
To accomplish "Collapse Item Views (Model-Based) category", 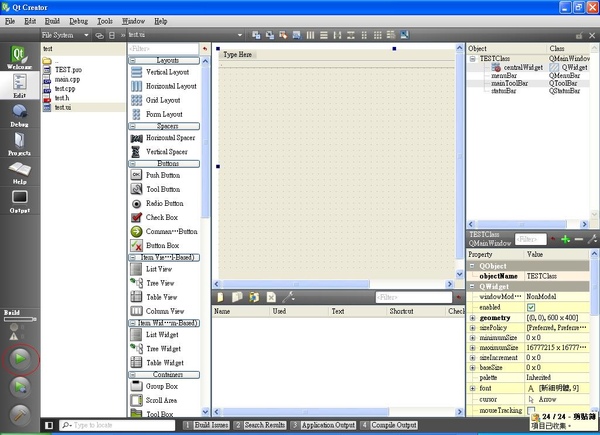I will tap(132, 257).
